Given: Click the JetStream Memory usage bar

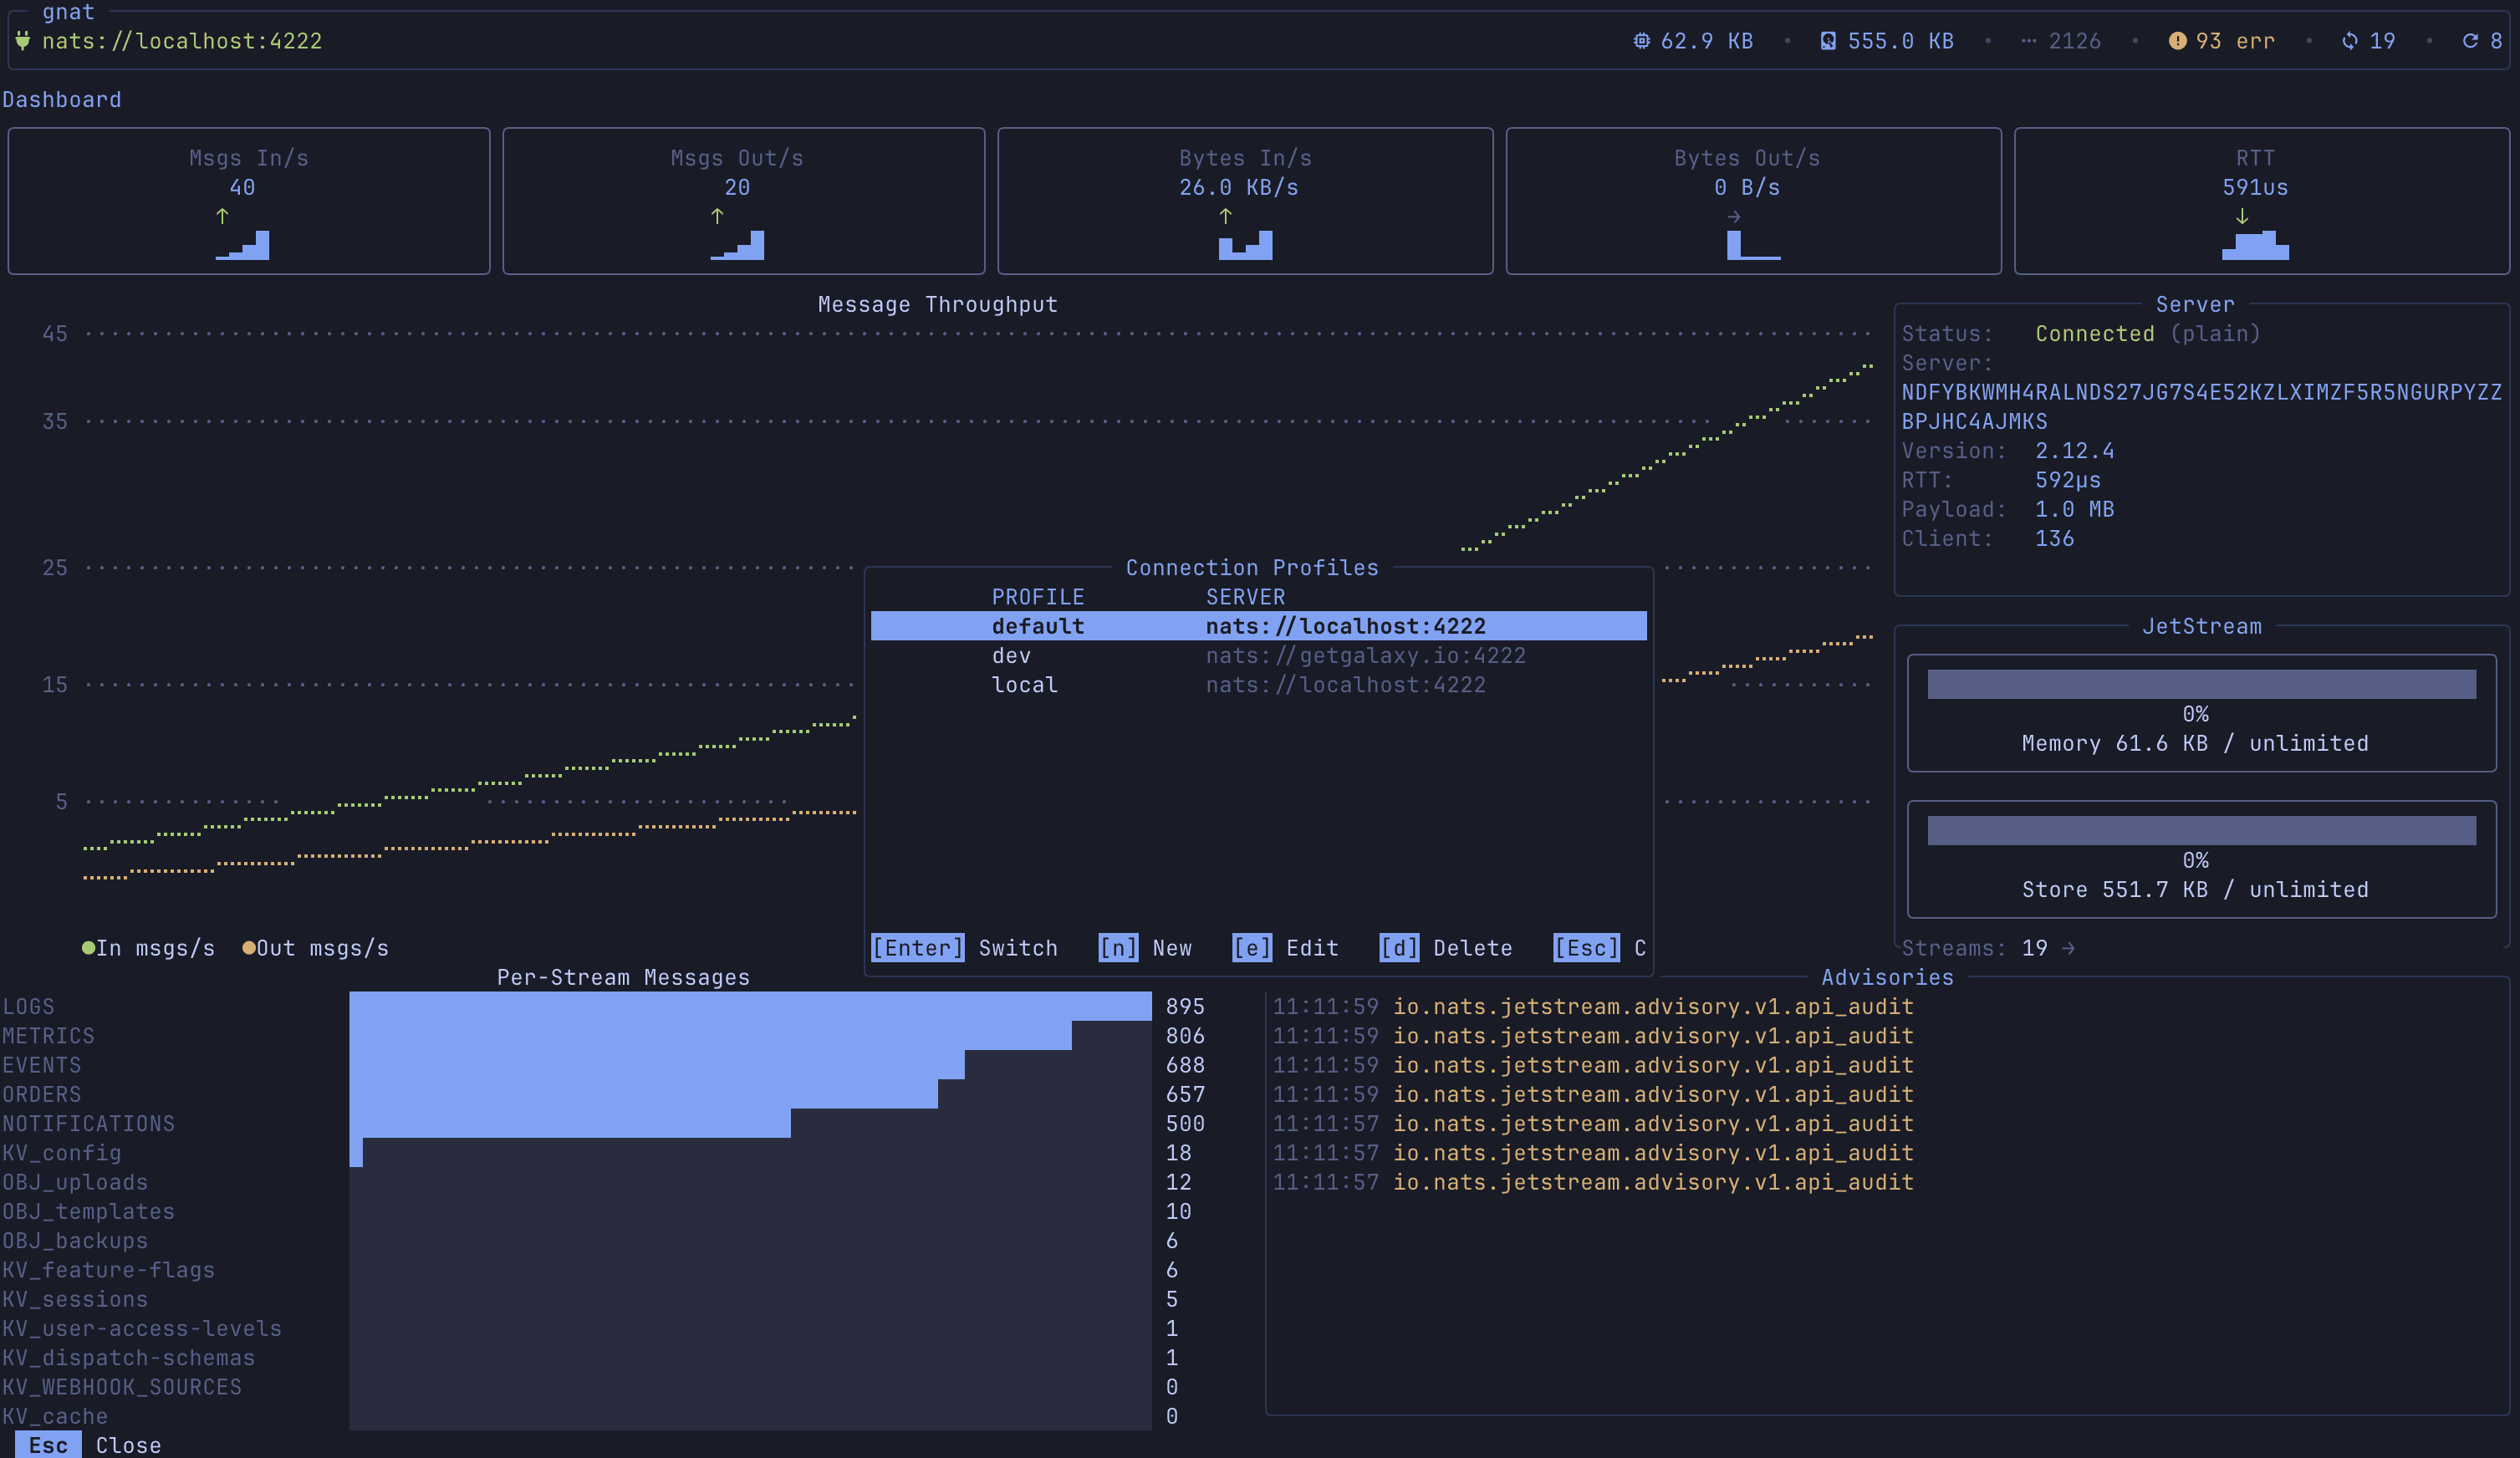Looking at the screenshot, I should point(2201,685).
